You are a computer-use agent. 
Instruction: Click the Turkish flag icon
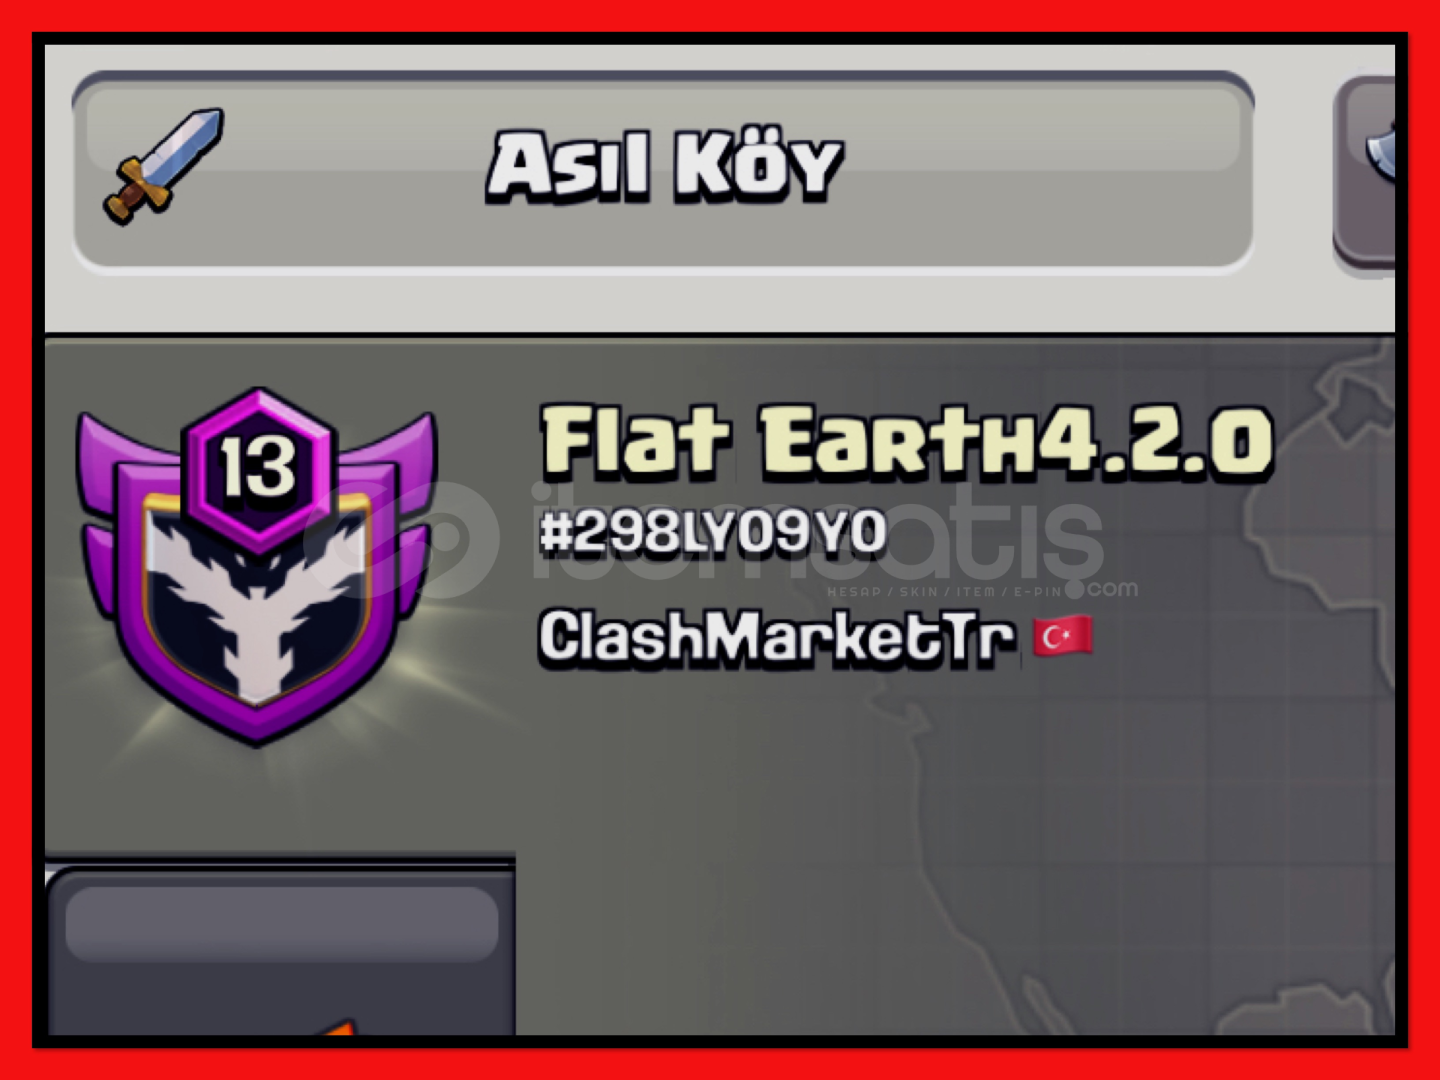click(x=1063, y=636)
